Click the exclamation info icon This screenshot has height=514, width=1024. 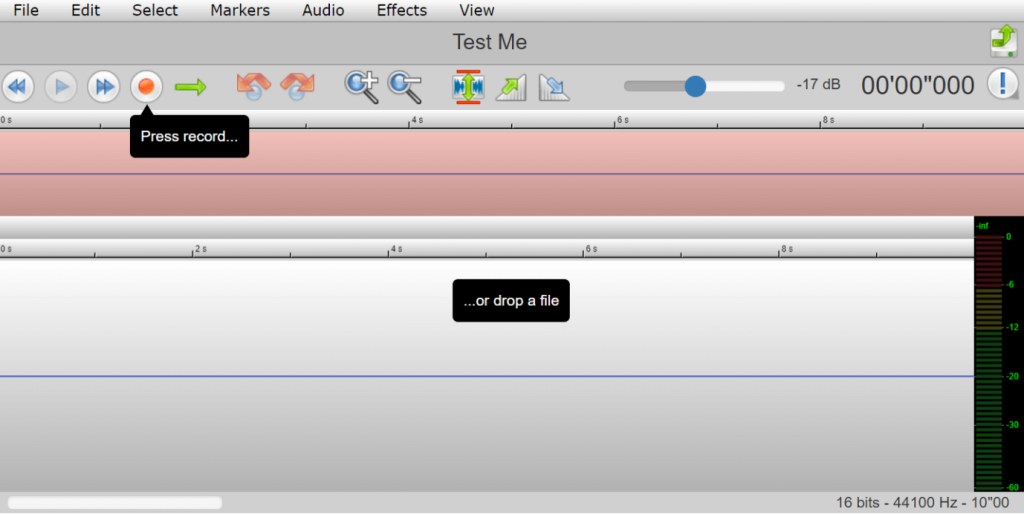point(1002,85)
